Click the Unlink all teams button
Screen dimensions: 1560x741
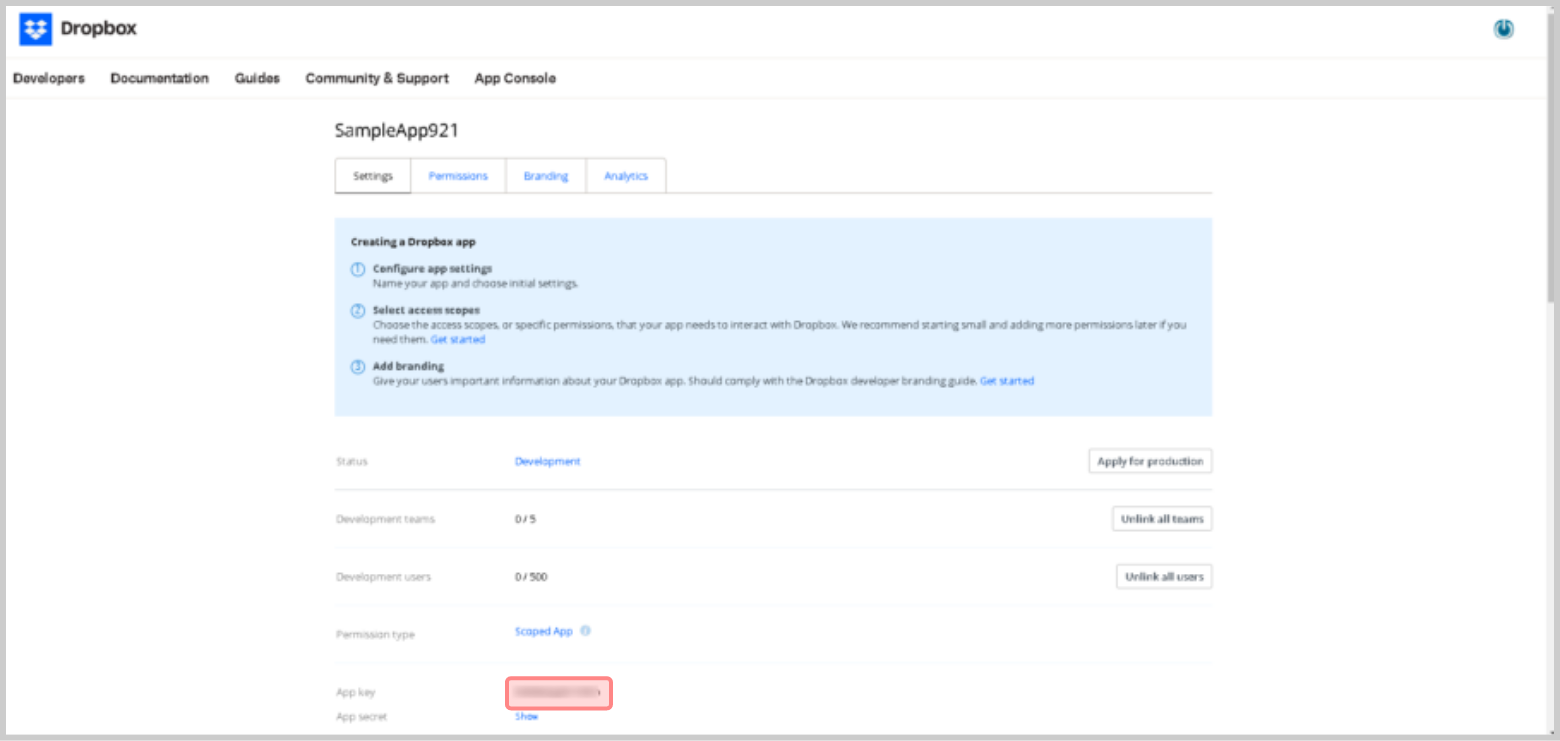coord(1162,519)
